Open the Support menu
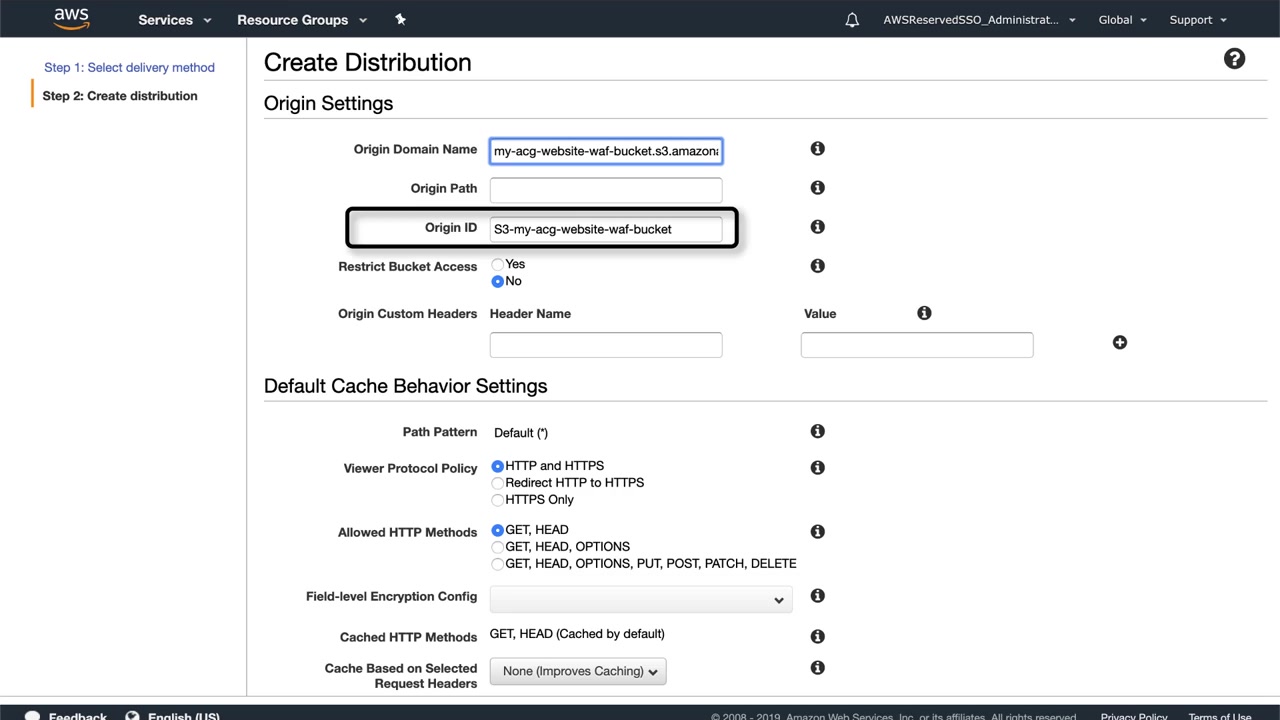This screenshot has height=720, width=1280. (1197, 20)
